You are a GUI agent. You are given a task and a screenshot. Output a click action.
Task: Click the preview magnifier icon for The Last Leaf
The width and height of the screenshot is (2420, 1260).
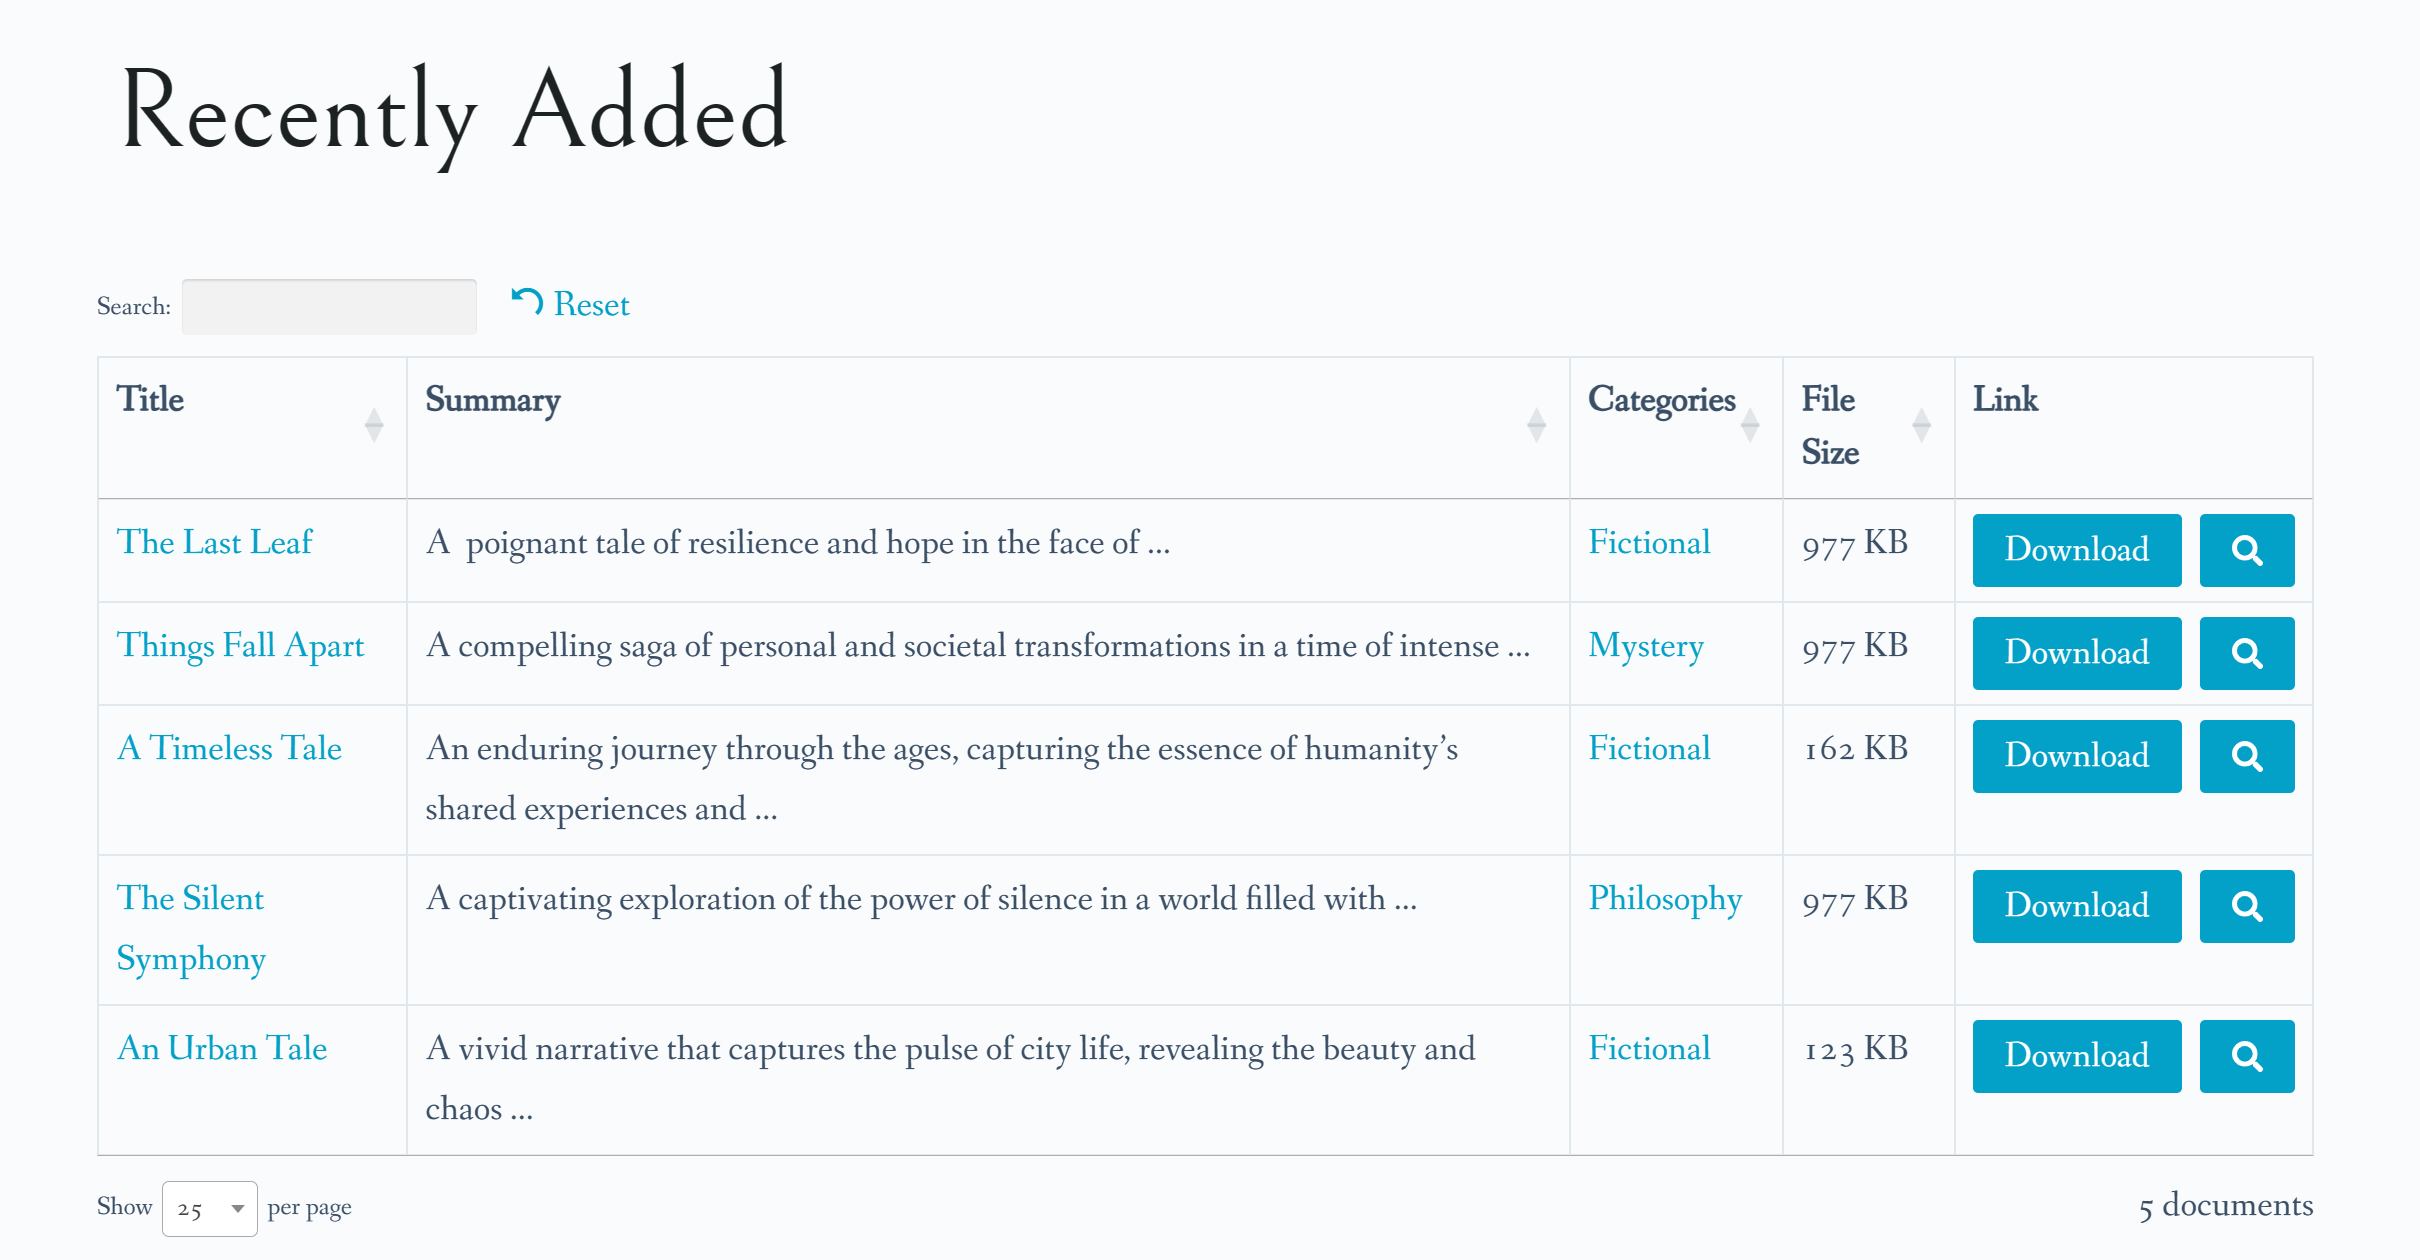[2247, 550]
